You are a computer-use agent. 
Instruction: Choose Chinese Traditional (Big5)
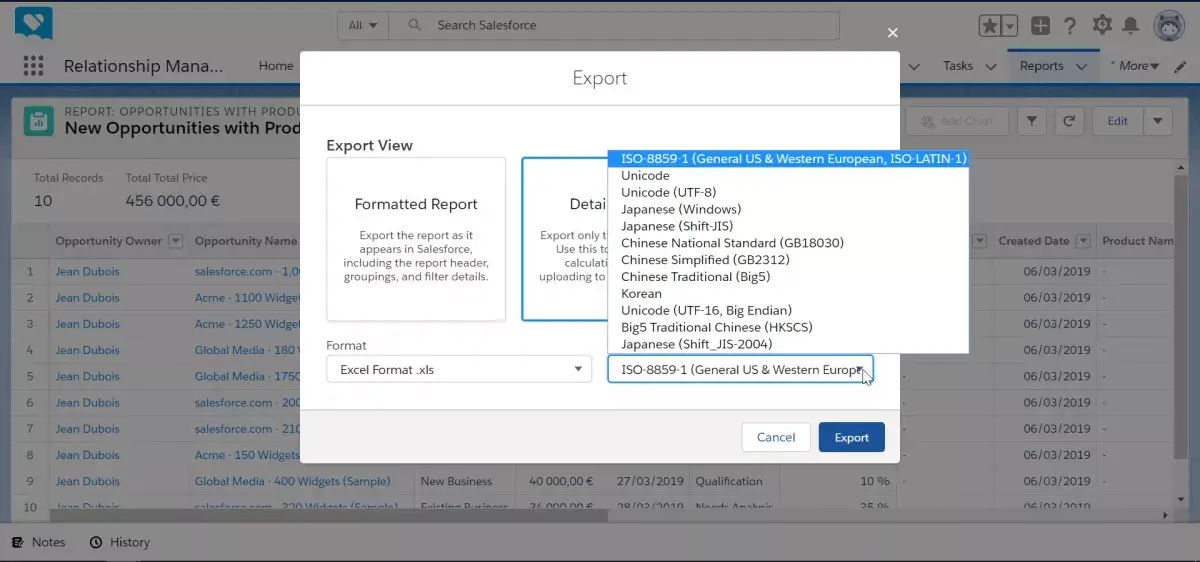[788, 277]
